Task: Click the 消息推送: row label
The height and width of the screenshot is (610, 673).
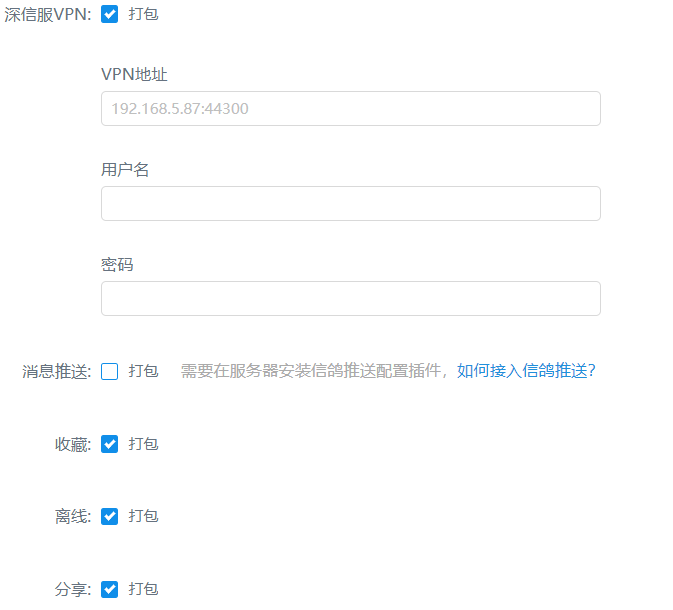Action: point(57,371)
